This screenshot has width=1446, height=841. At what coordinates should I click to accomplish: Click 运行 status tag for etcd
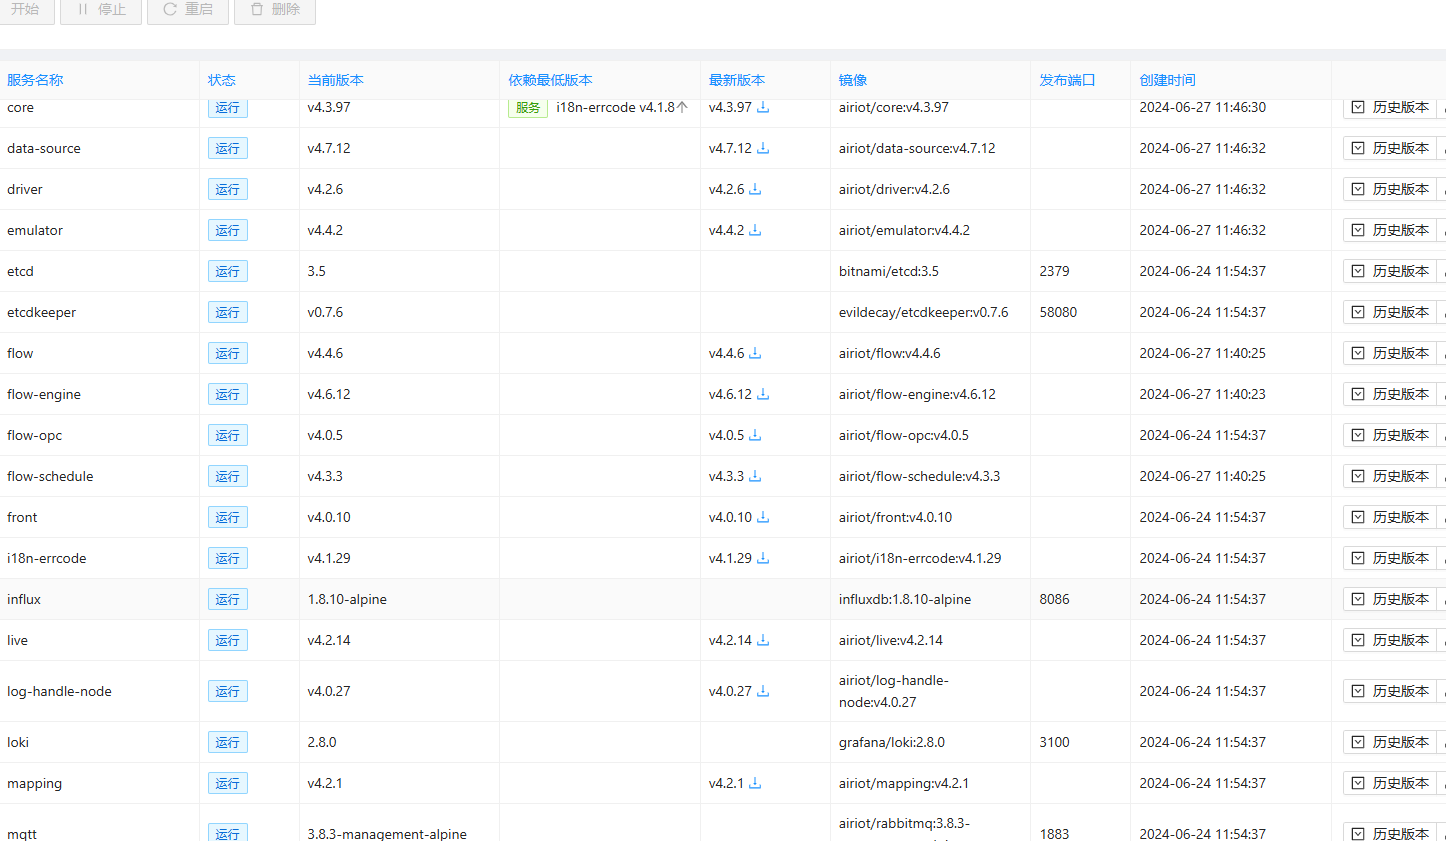(228, 271)
